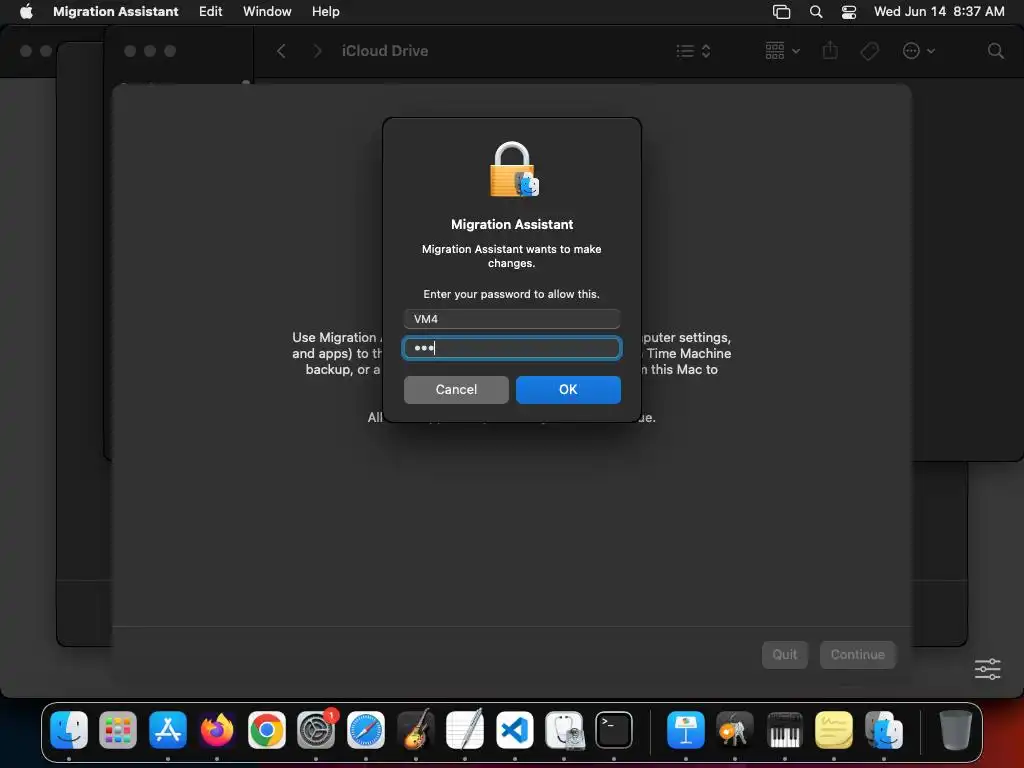Open the piano keyboard app in the Dock

[784, 729]
